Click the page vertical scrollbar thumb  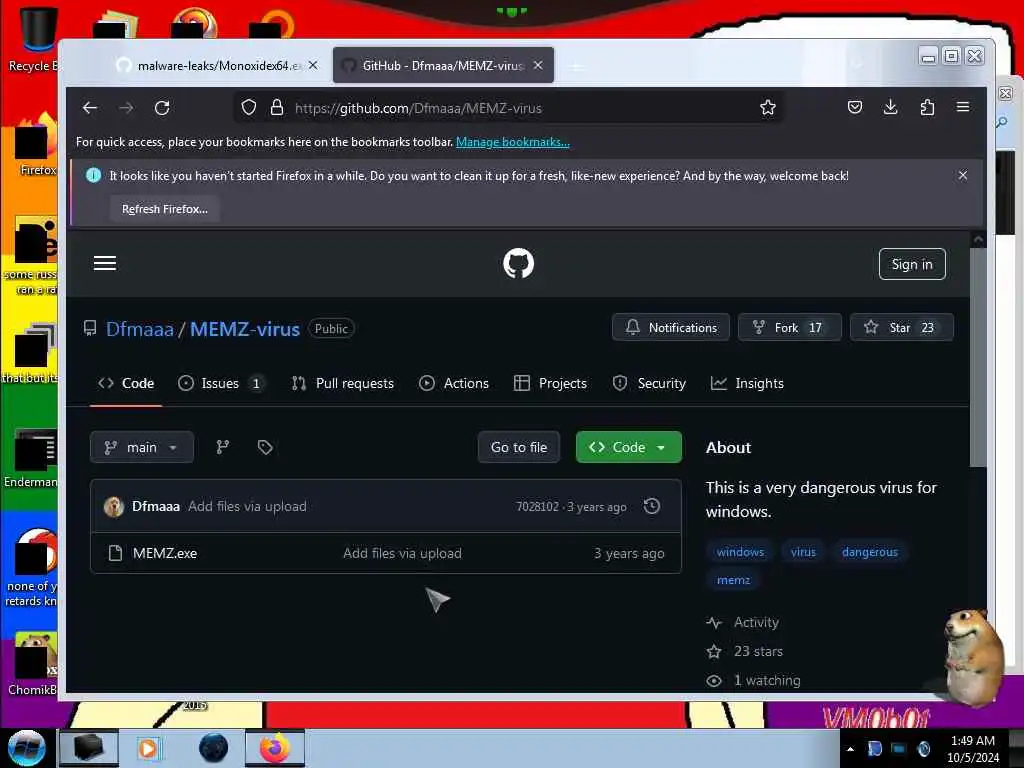coord(977,359)
